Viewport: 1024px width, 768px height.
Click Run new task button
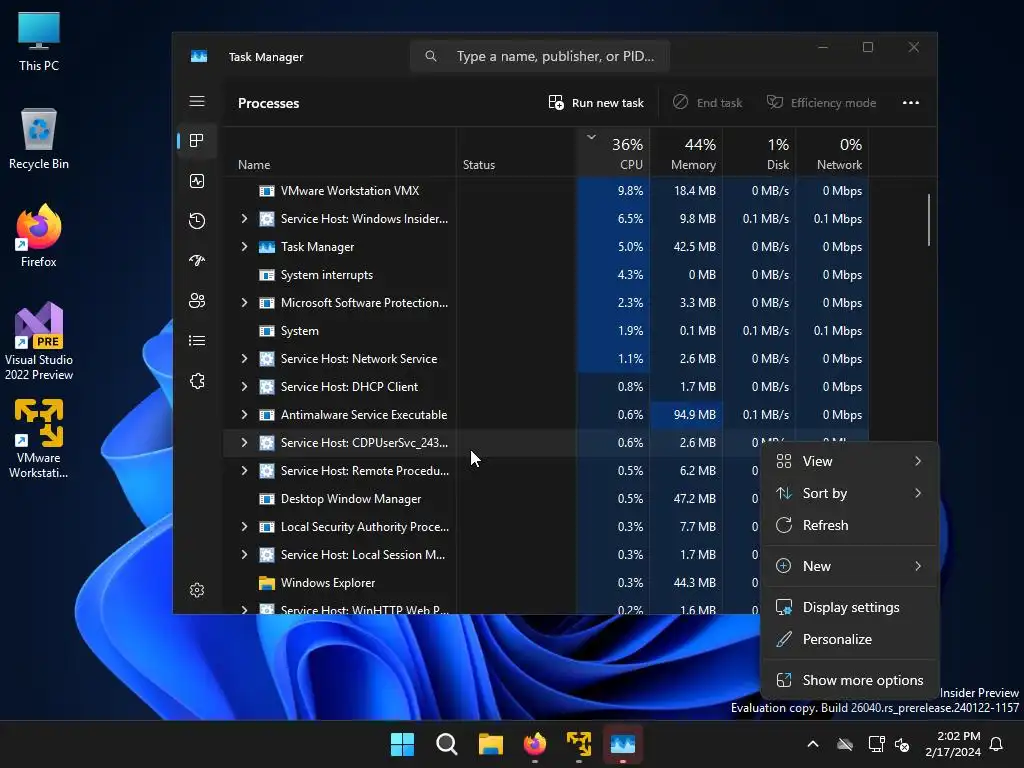point(596,103)
